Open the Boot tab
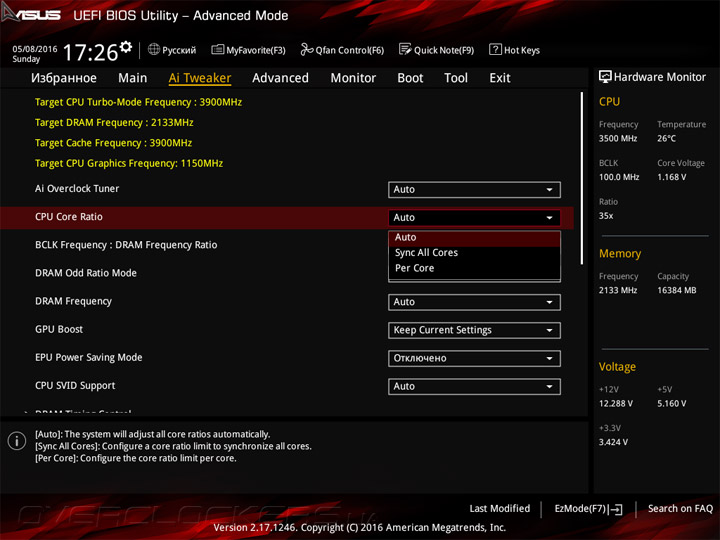Screen dimensions: 720x540 point(410,78)
